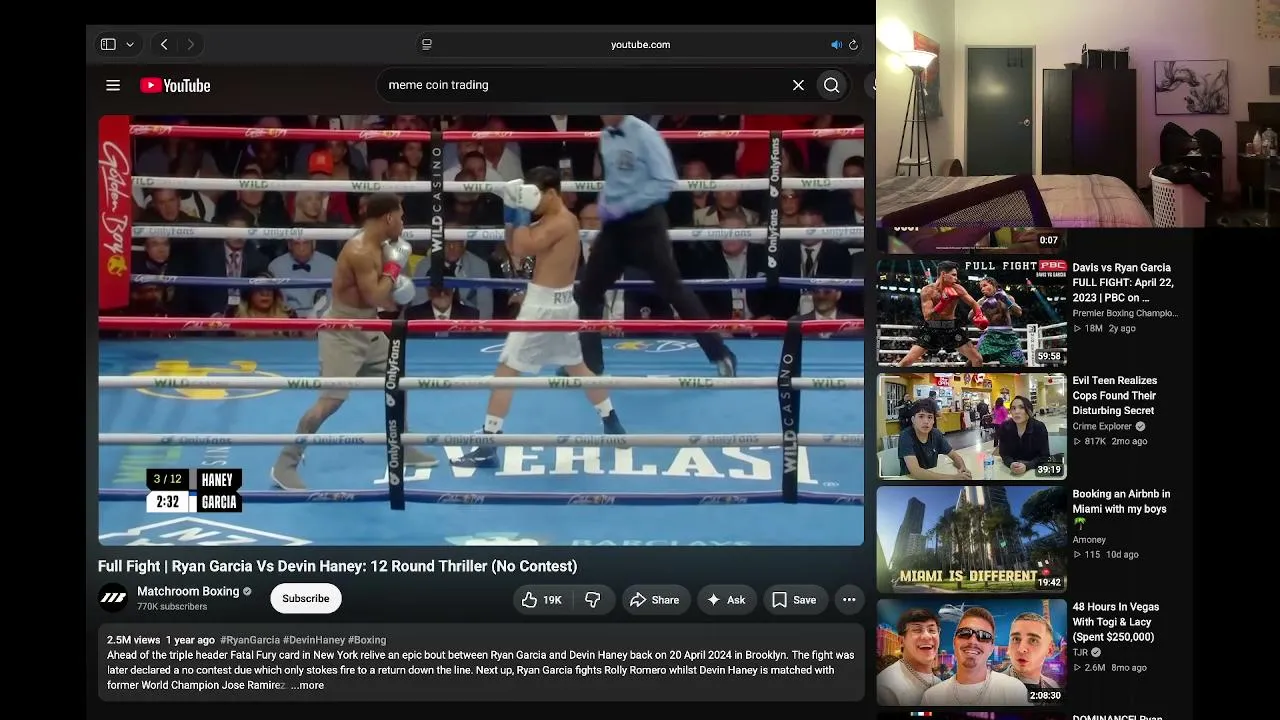Share this fight video
The width and height of the screenshot is (1280, 720).
[x=654, y=599]
